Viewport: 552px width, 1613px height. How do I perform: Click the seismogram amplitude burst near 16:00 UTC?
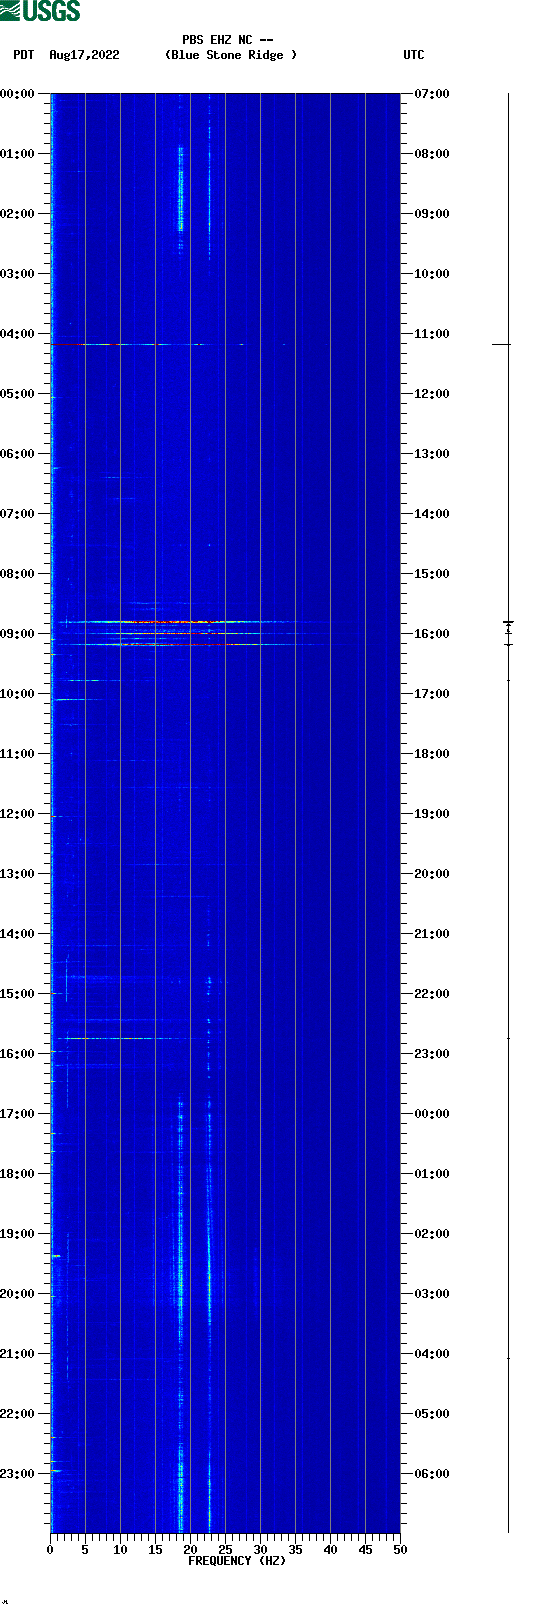508,630
